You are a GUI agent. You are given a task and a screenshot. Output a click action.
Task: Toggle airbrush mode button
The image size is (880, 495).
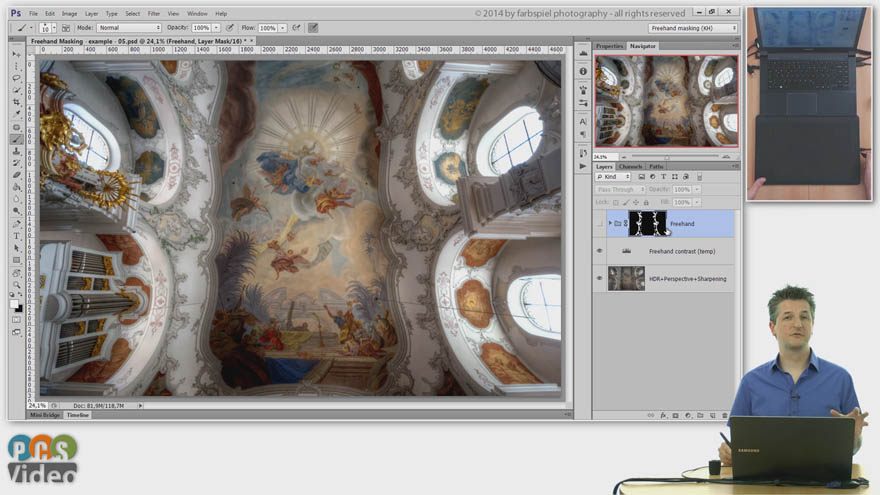[x=296, y=28]
